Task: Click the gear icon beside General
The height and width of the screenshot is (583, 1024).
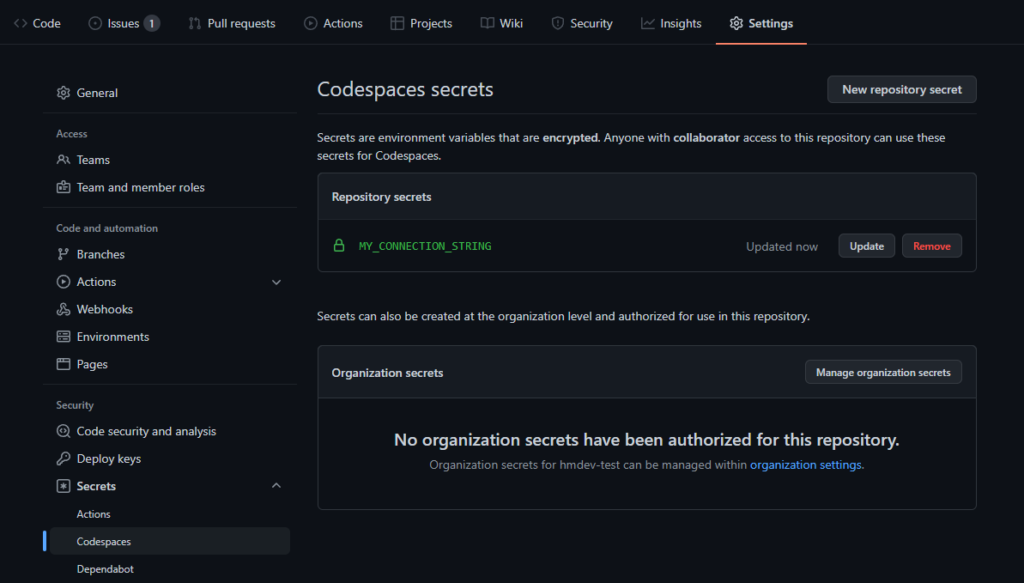Action: pos(63,93)
